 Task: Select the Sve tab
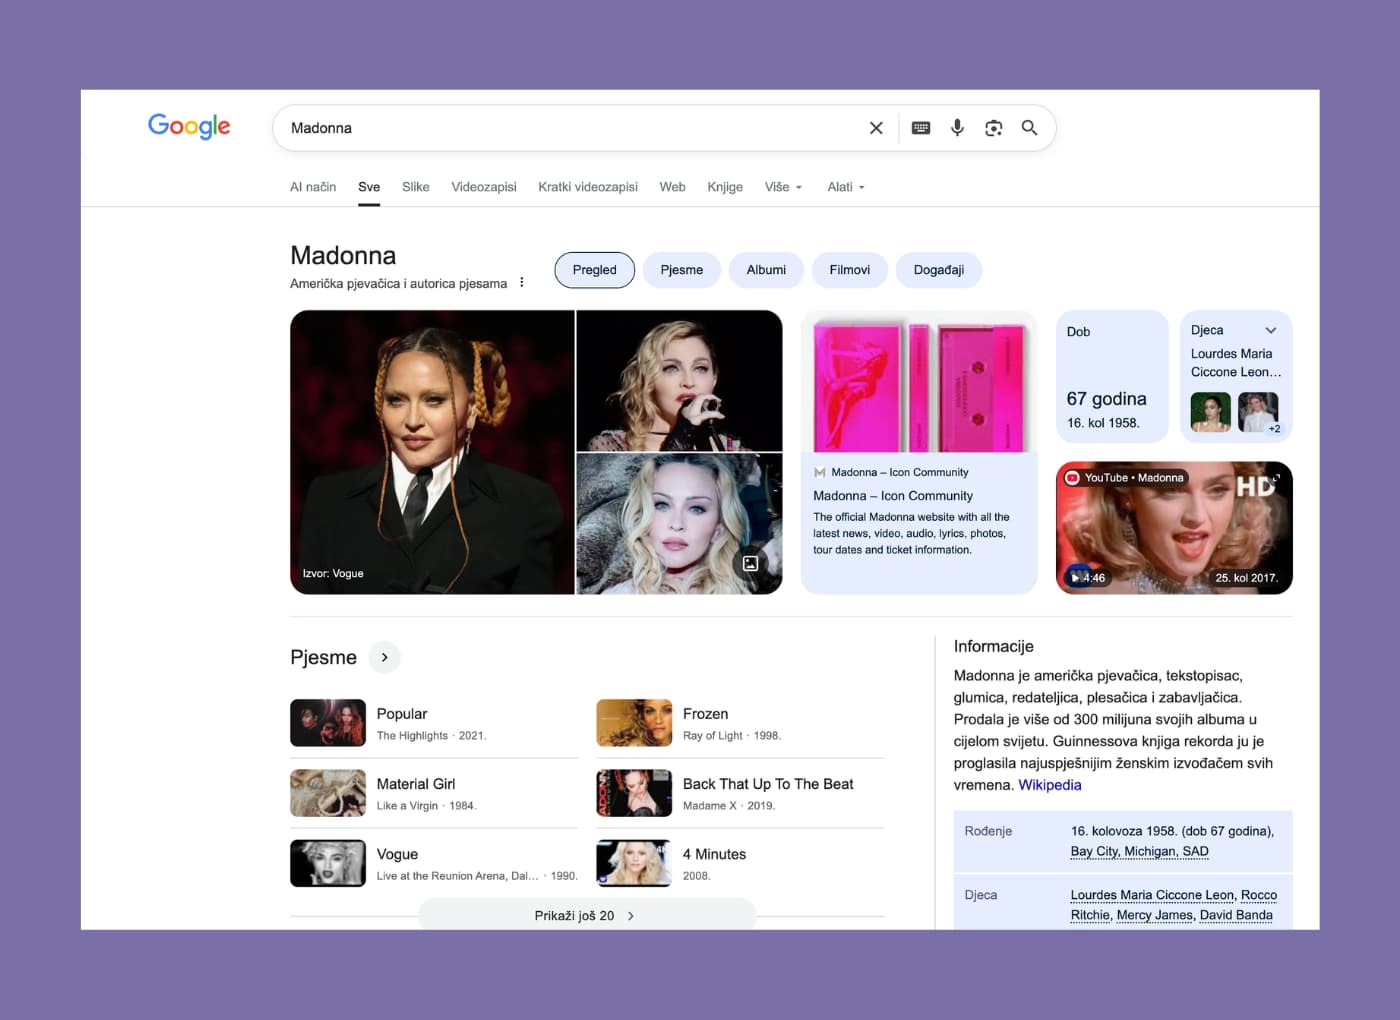369,187
